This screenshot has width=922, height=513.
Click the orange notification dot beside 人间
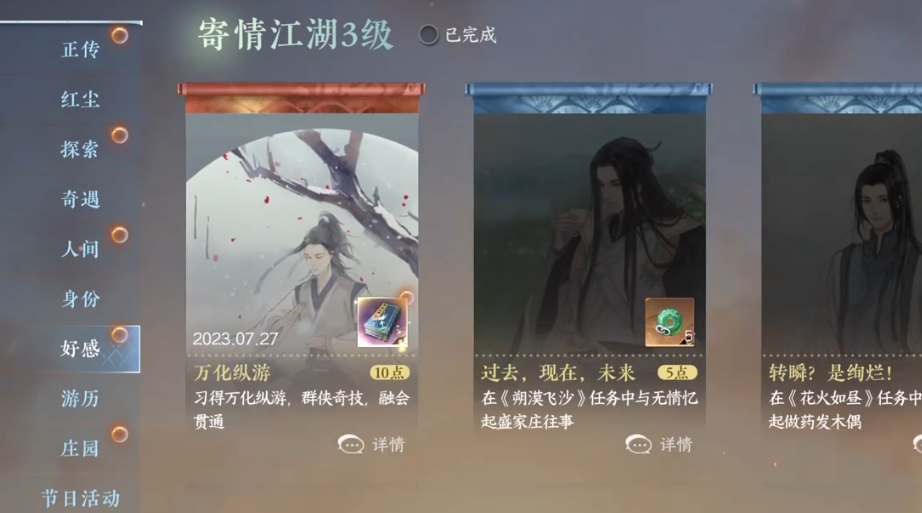[120, 235]
